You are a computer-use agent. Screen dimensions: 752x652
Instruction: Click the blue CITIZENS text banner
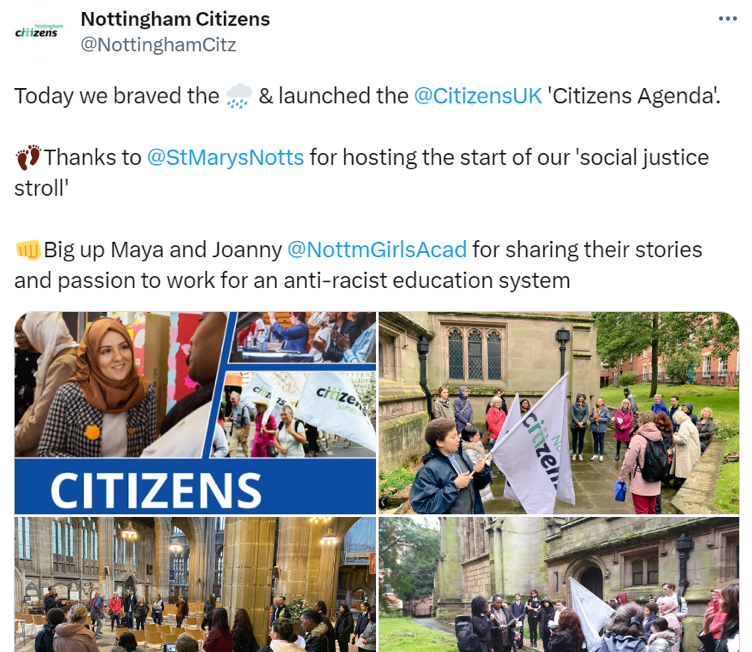(x=195, y=486)
